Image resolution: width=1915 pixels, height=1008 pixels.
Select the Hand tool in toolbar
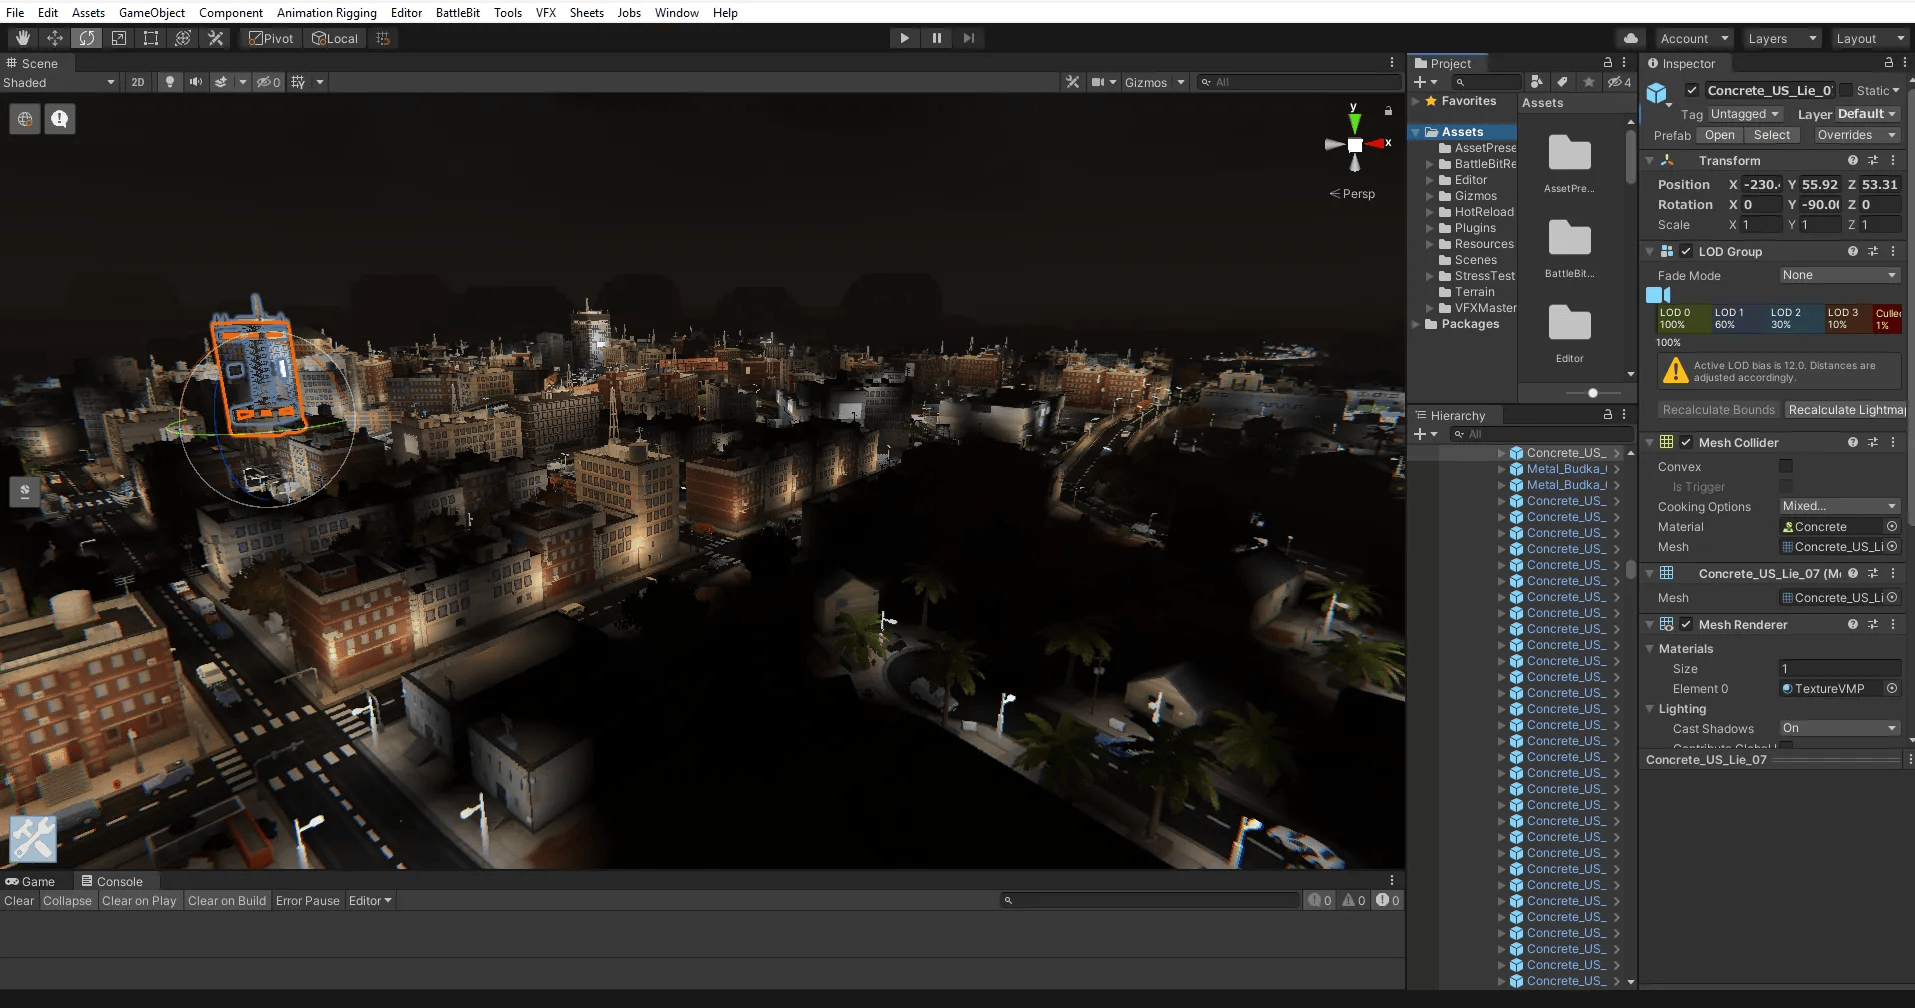click(23, 38)
